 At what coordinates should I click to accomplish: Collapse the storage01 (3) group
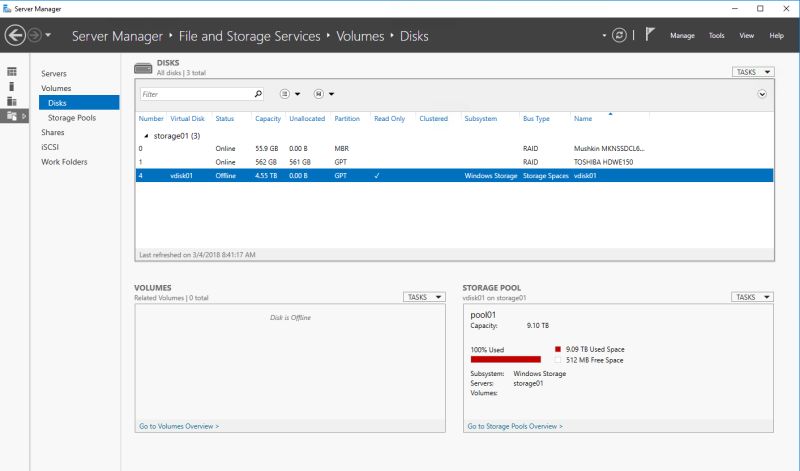146,136
